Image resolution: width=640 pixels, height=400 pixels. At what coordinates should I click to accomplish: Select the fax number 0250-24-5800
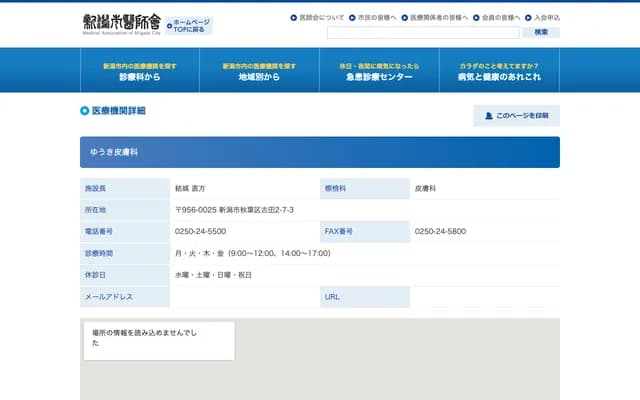440,231
